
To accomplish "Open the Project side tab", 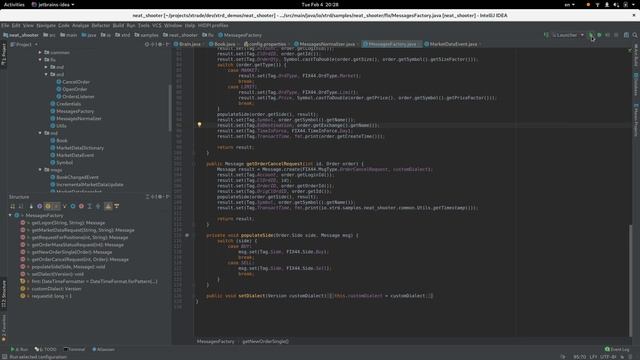I will [4, 55].
